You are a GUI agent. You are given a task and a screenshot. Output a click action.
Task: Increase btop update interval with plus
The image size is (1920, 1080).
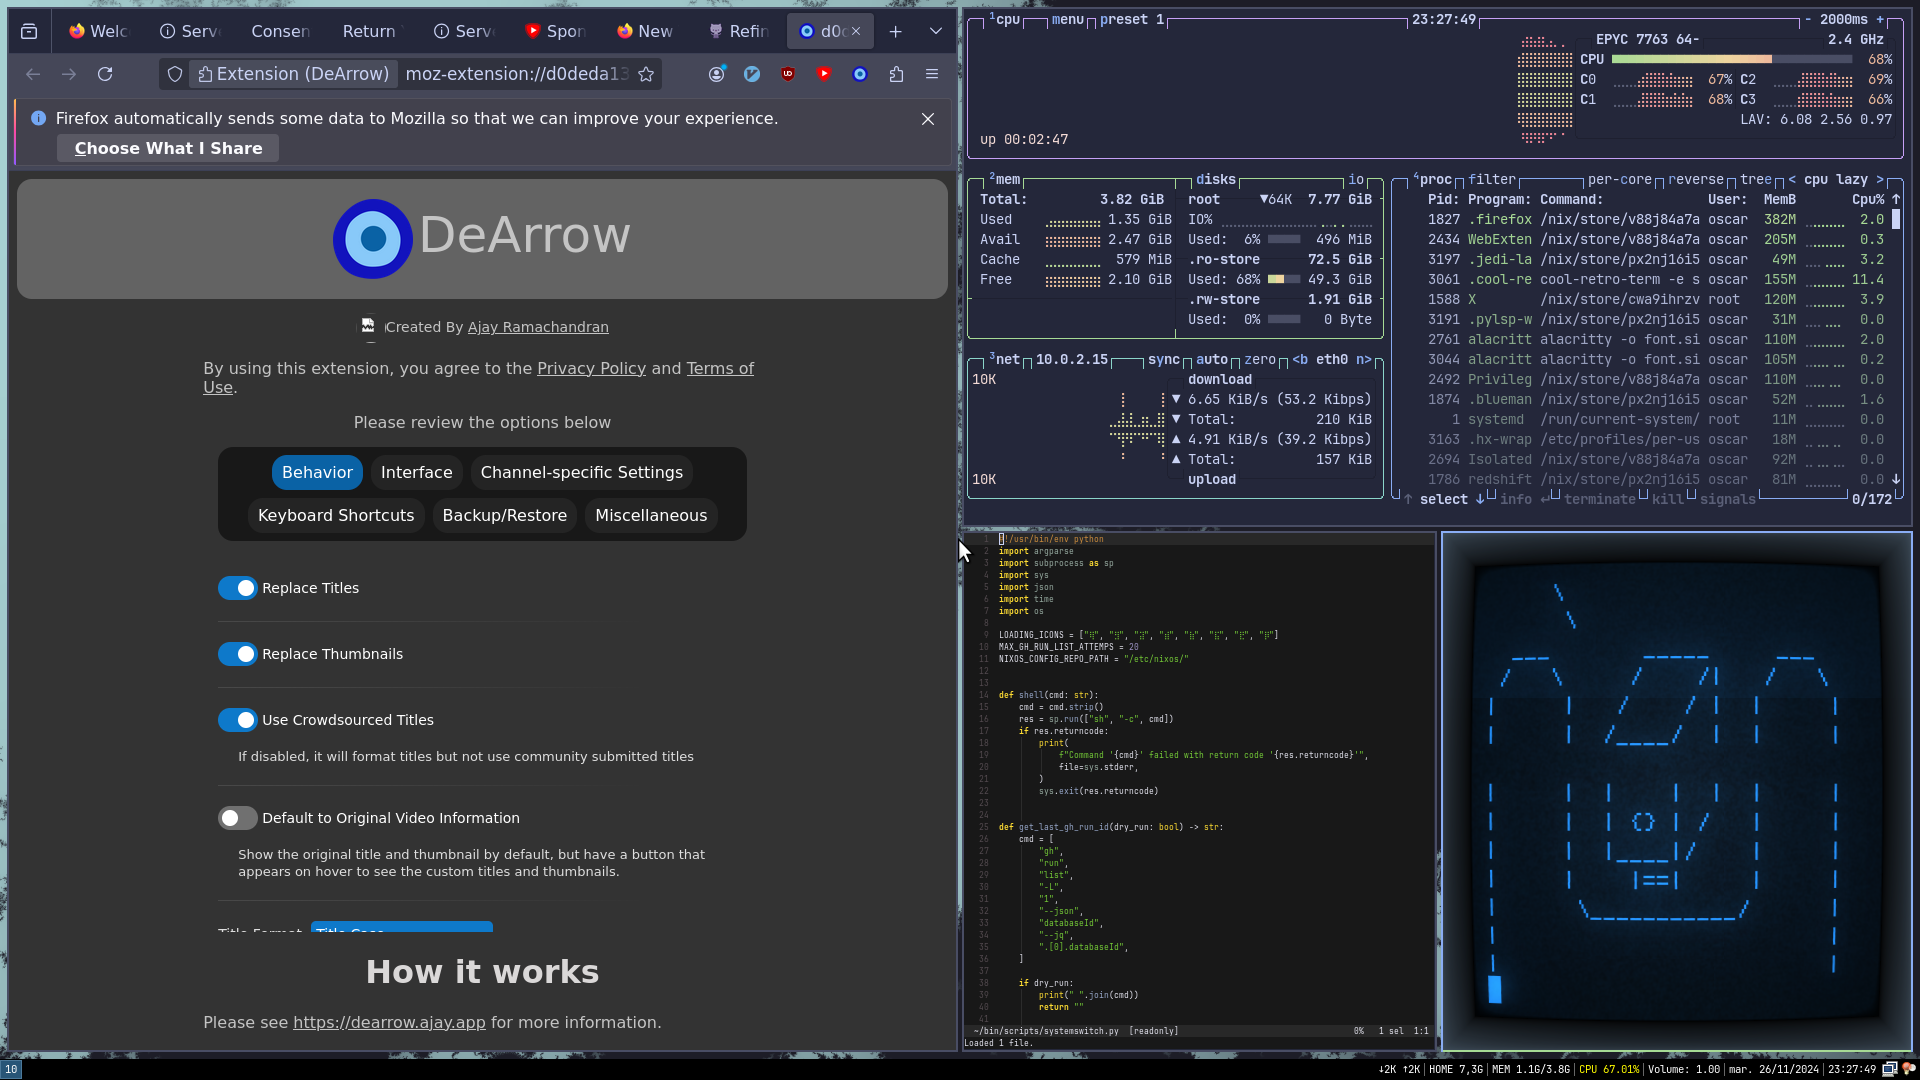tap(1880, 20)
